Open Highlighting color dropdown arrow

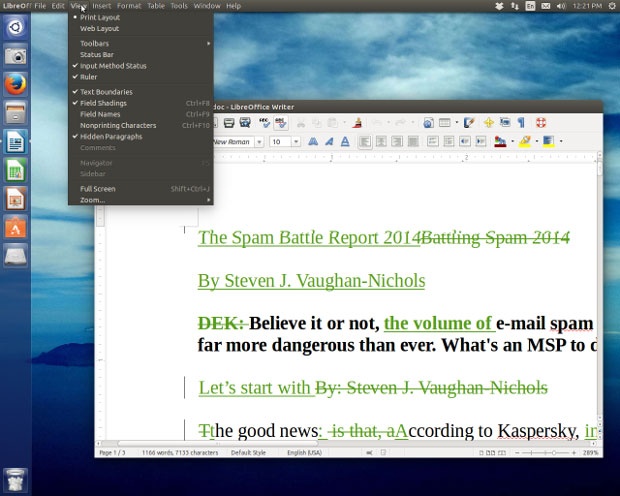(x=537, y=141)
